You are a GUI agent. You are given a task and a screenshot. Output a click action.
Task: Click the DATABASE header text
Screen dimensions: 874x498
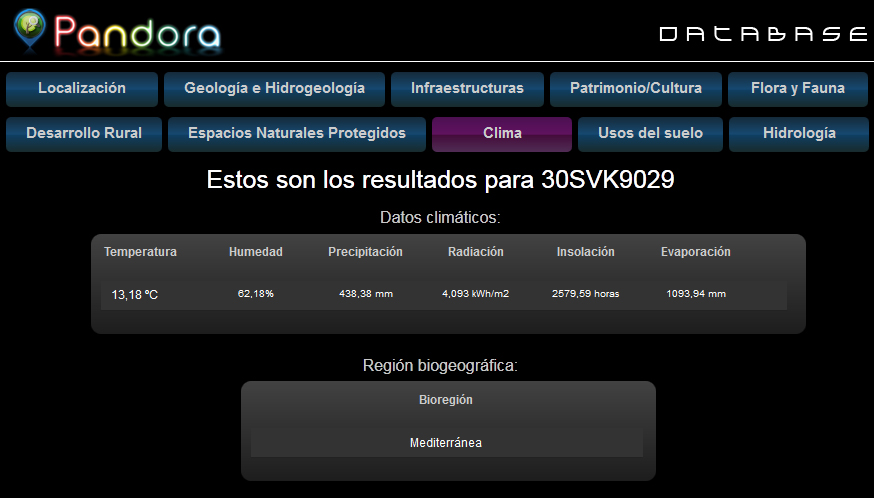tap(763, 34)
